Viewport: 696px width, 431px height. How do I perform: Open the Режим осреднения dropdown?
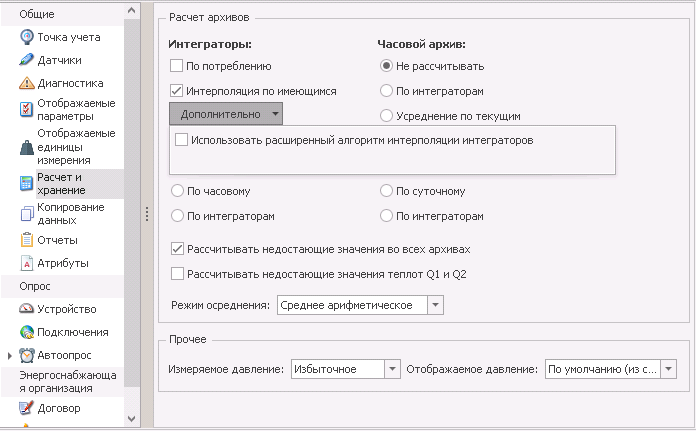(435, 305)
